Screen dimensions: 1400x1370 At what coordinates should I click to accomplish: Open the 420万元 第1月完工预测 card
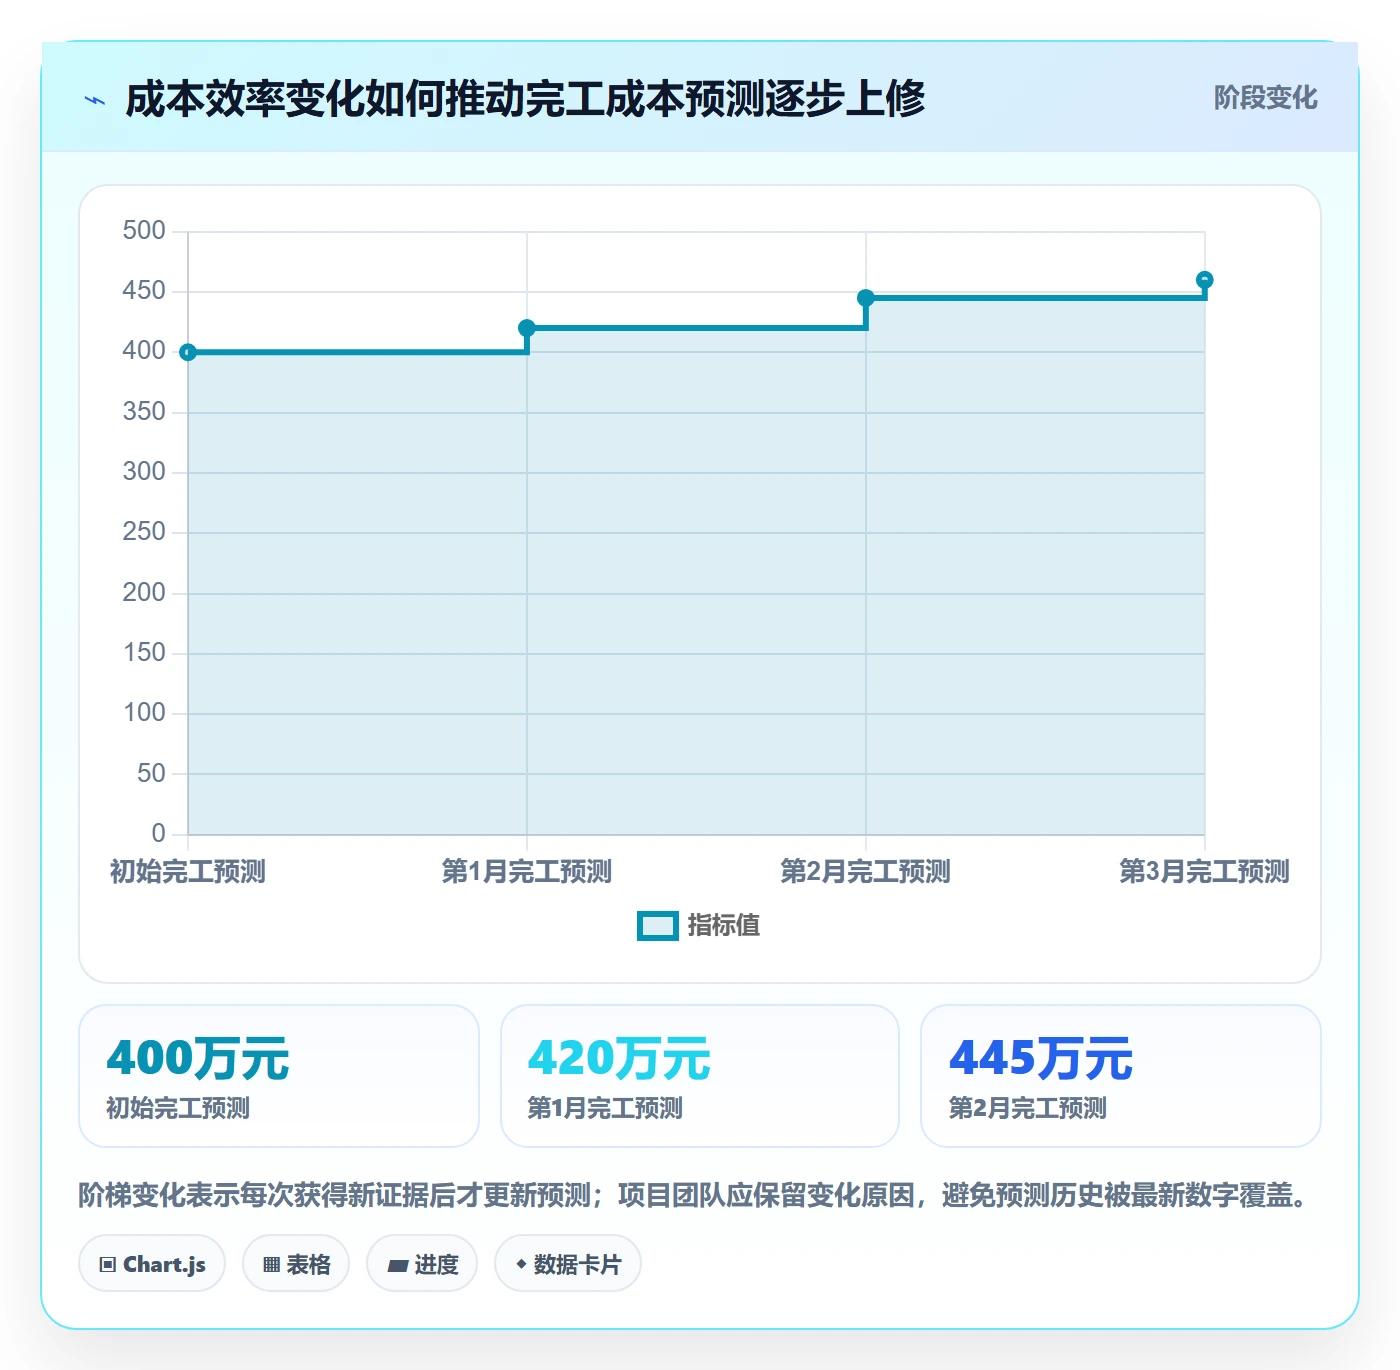tap(700, 1076)
